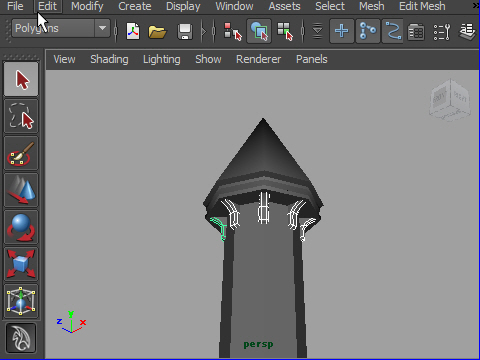Activate the Move tool

pyautogui.click(x=21, y=190)
